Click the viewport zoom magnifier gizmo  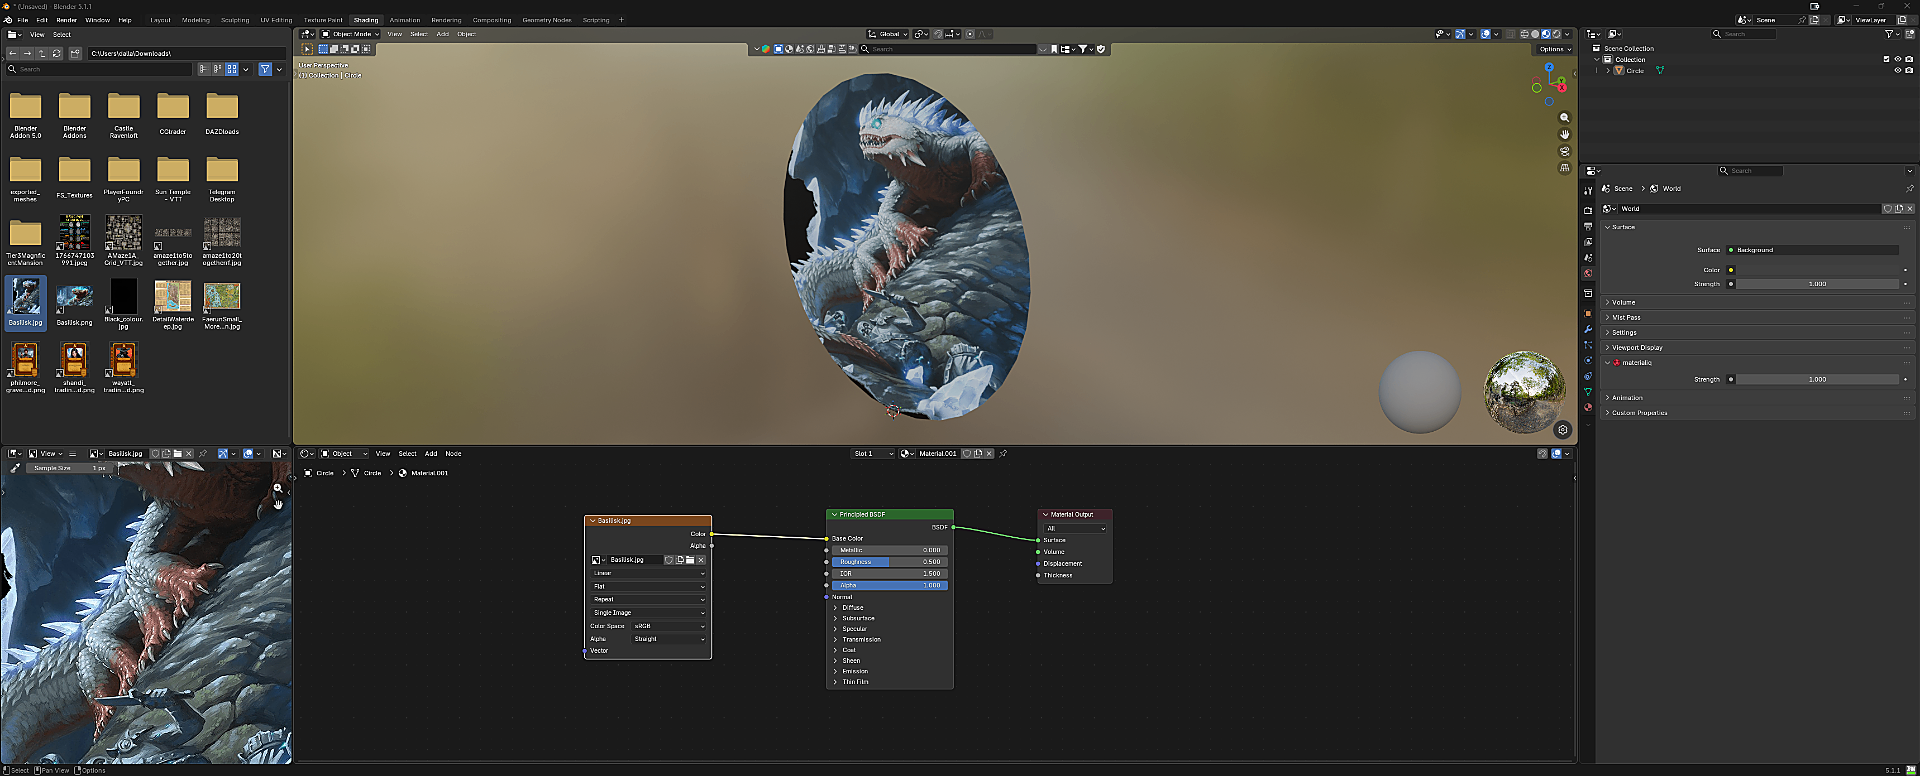pos(1565,118)
